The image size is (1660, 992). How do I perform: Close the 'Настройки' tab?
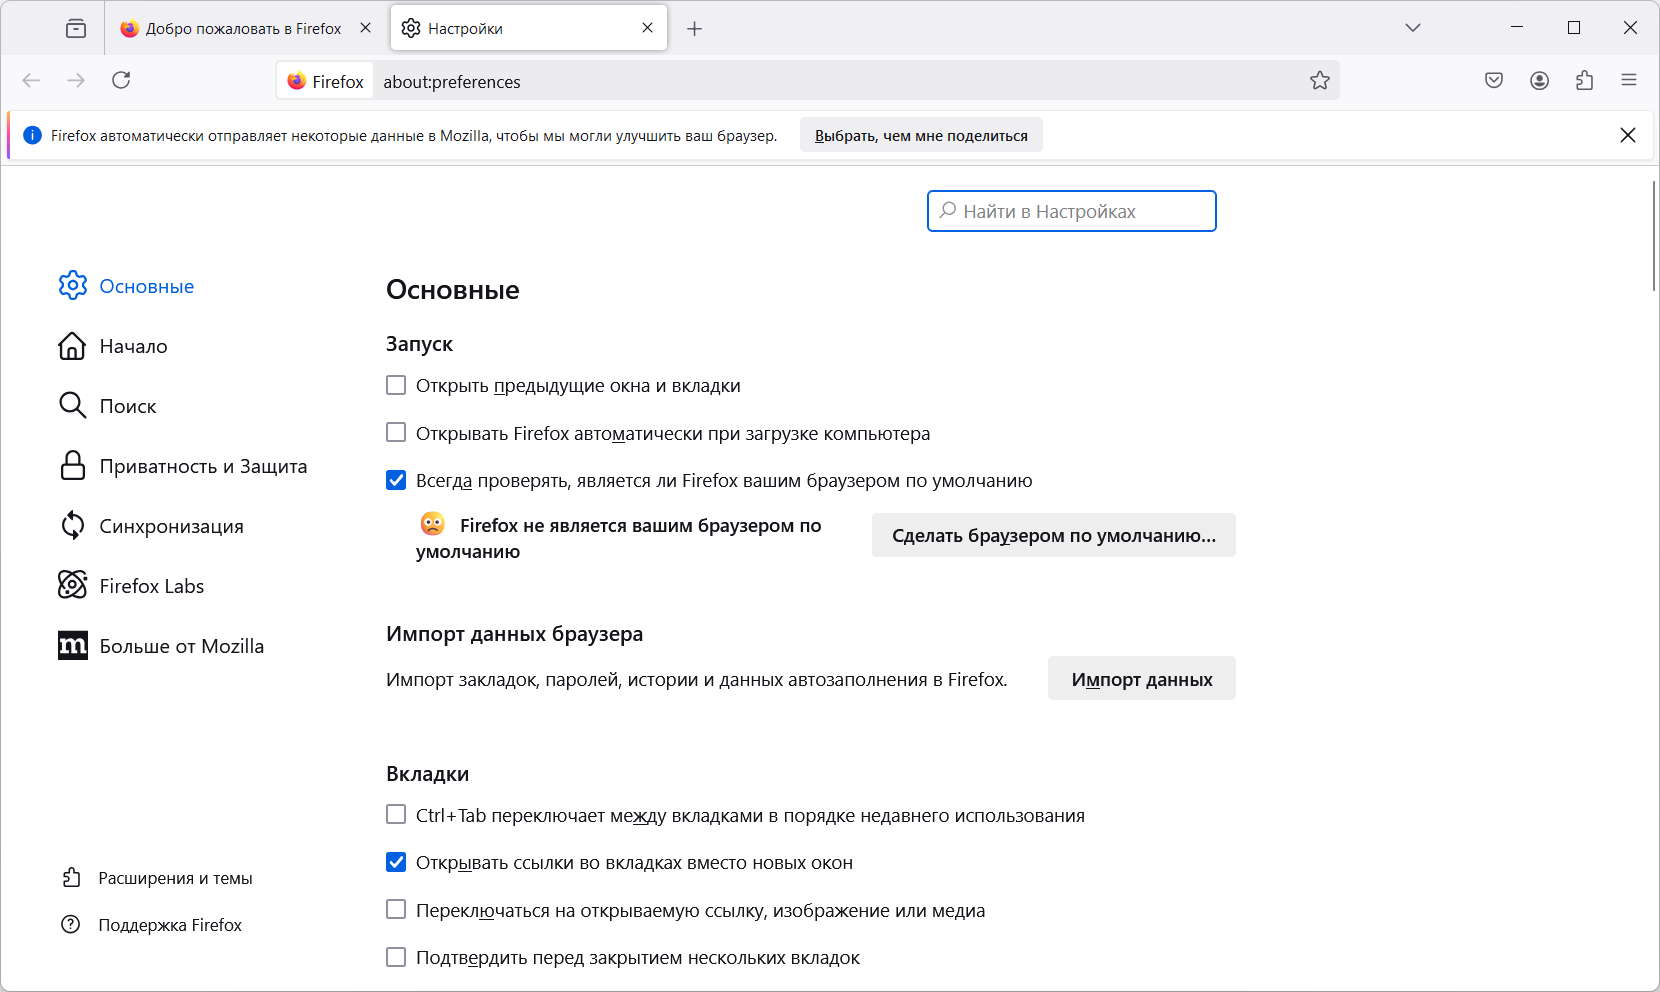click(x=648, y=28)
